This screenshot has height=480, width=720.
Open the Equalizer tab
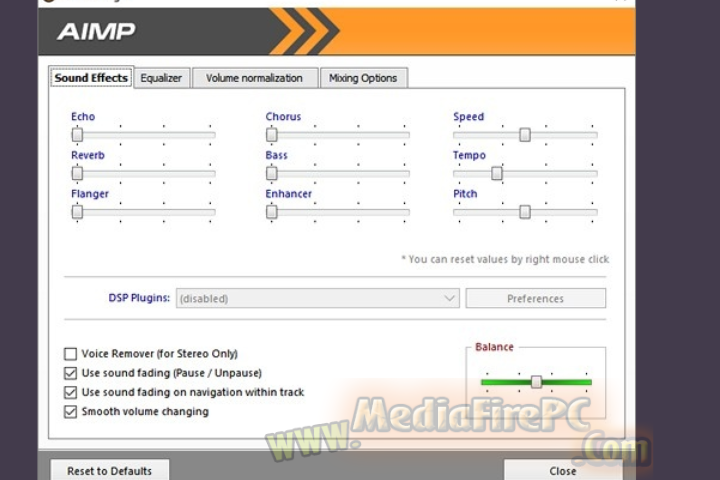tap(161, 78)
